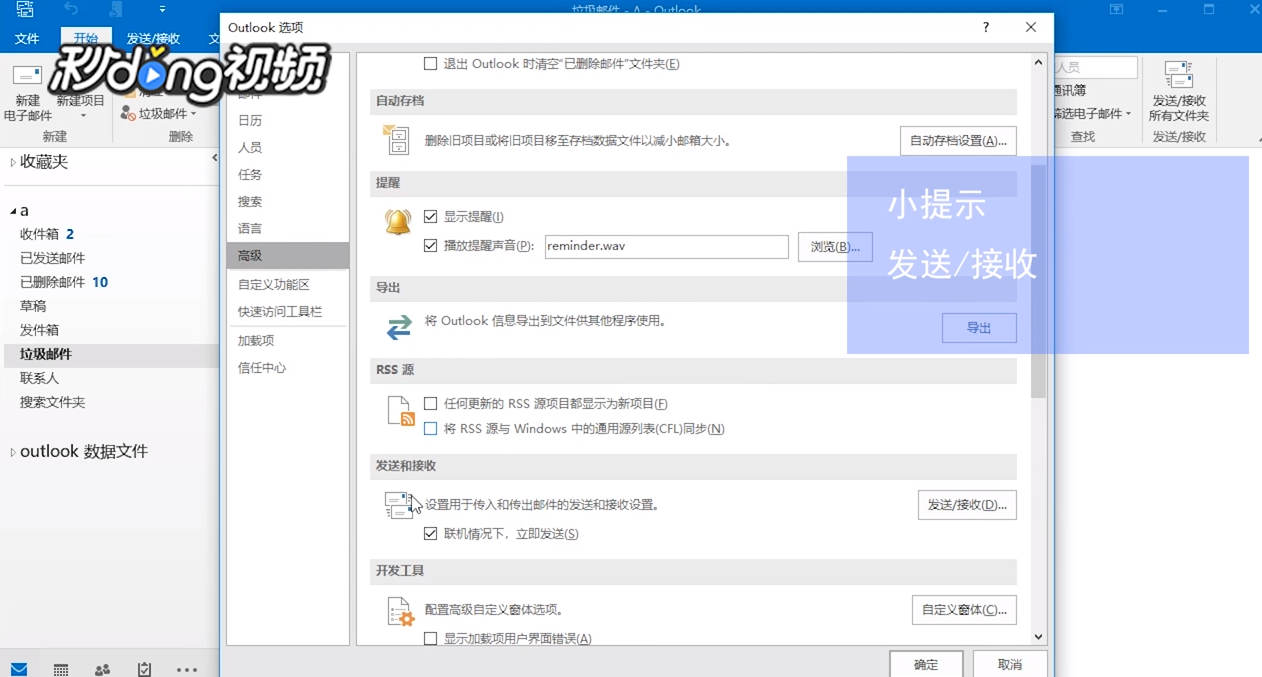Click the 新建电子邮件 ribbon icon
The width and height of the screenshot is (1262, 677).
click(x=25, y=75)
